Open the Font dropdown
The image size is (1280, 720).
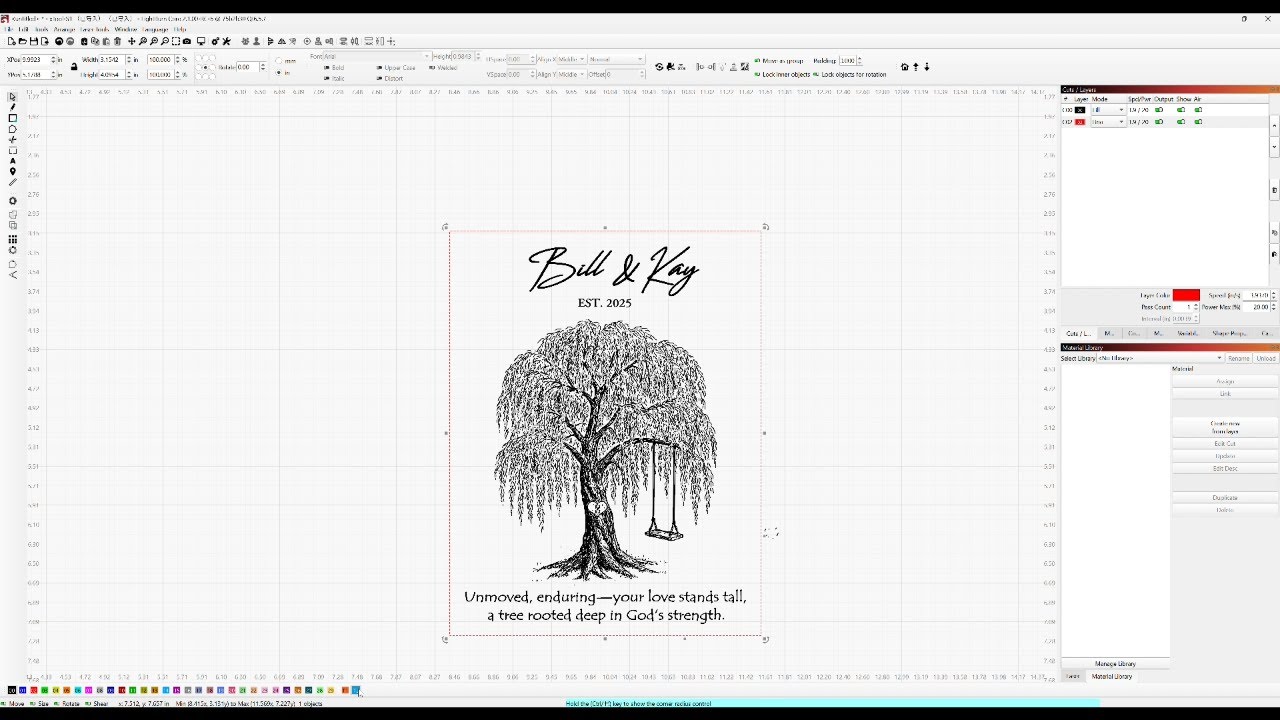tap(377, 58)
